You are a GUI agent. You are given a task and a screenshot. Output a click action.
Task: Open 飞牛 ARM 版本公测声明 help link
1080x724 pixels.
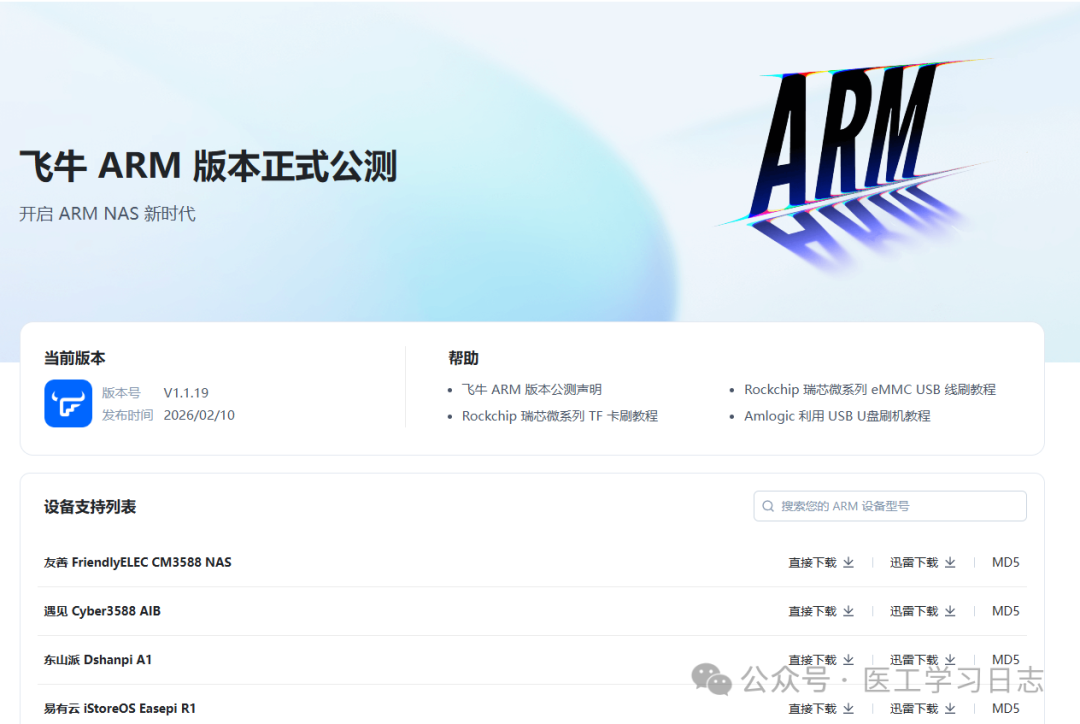click(x=531, y=389)
